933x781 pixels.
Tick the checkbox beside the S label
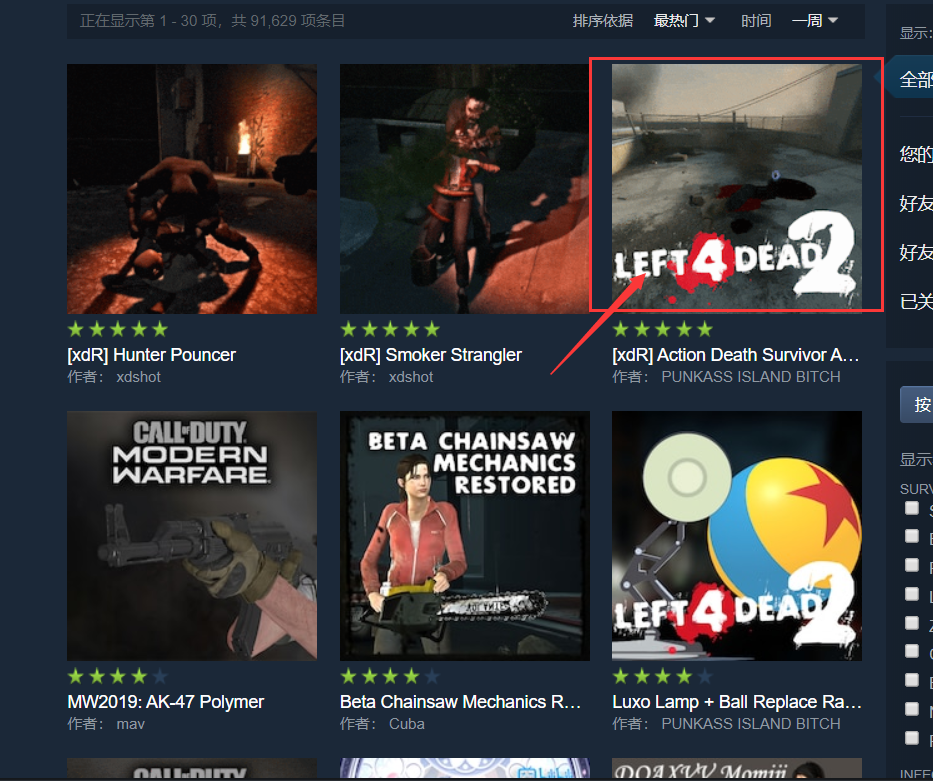912,508
